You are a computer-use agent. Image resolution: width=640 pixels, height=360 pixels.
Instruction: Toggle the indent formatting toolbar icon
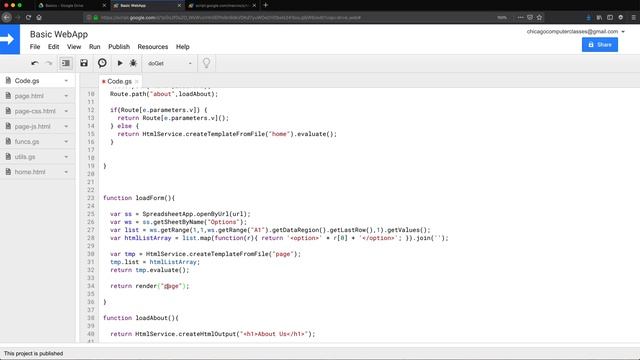[66, 63]
